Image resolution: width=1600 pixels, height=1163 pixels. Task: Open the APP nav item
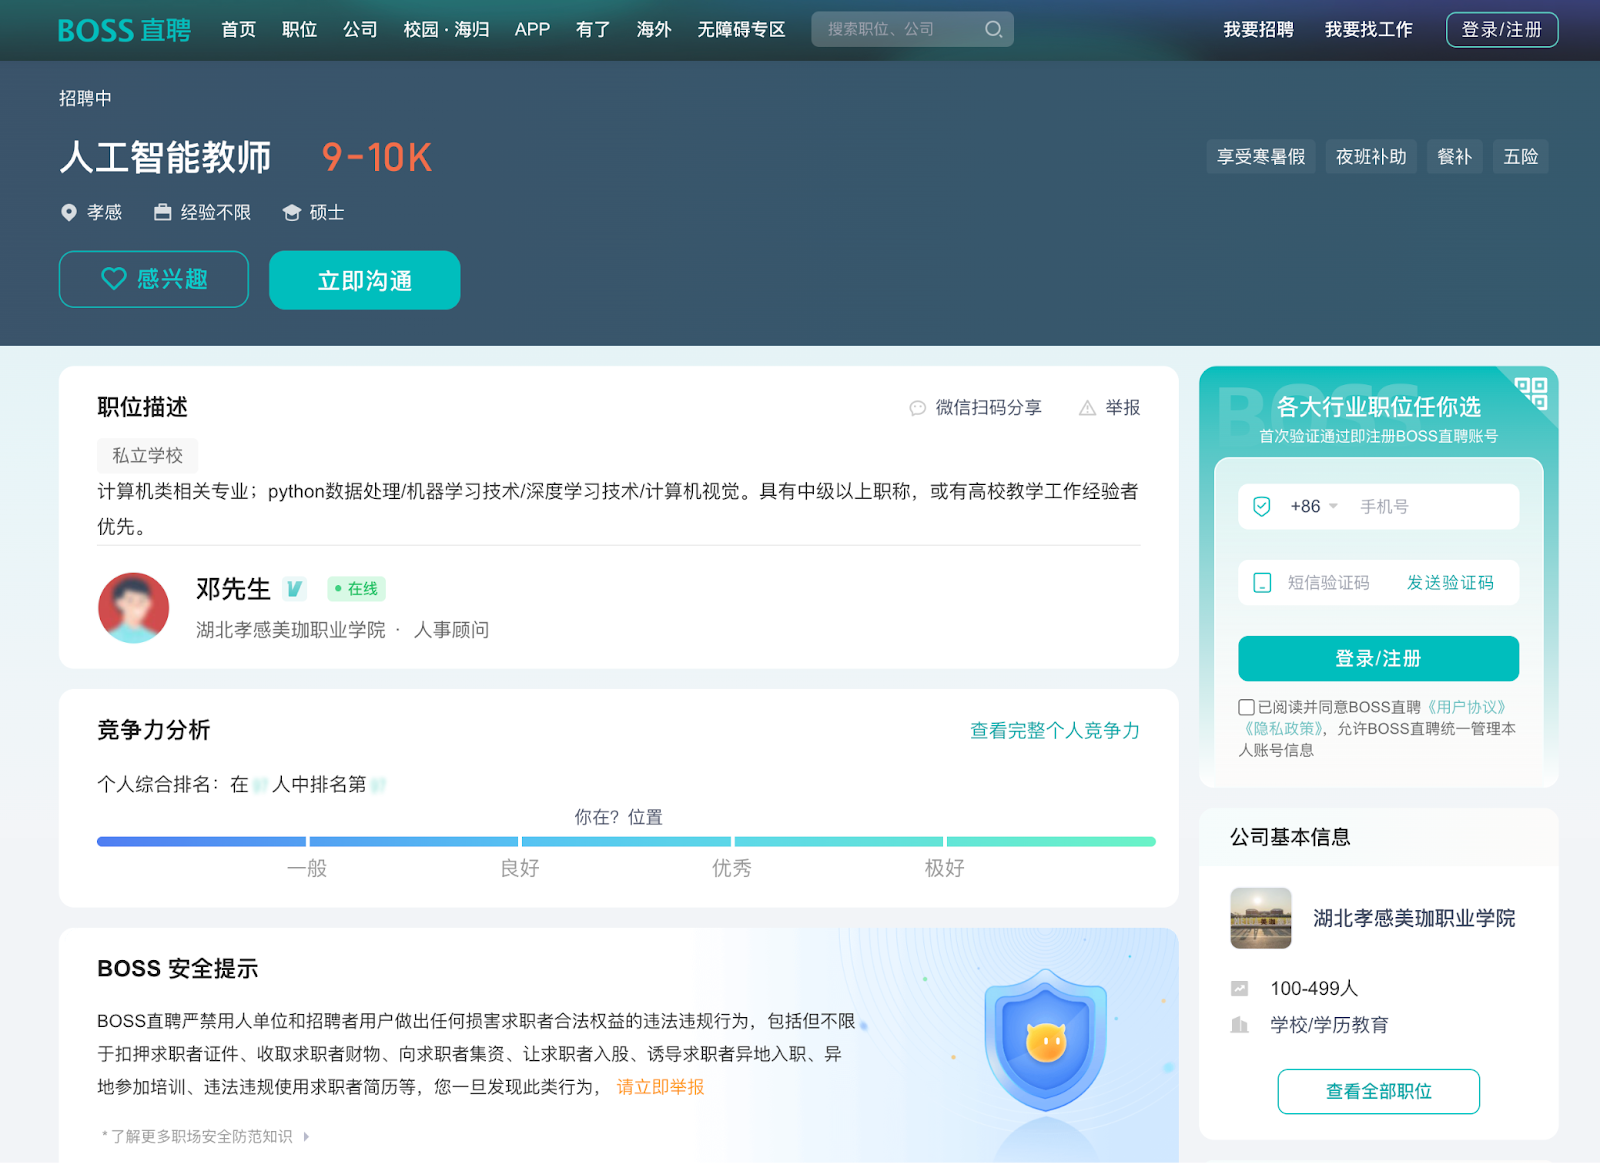[x=532, y=29]
